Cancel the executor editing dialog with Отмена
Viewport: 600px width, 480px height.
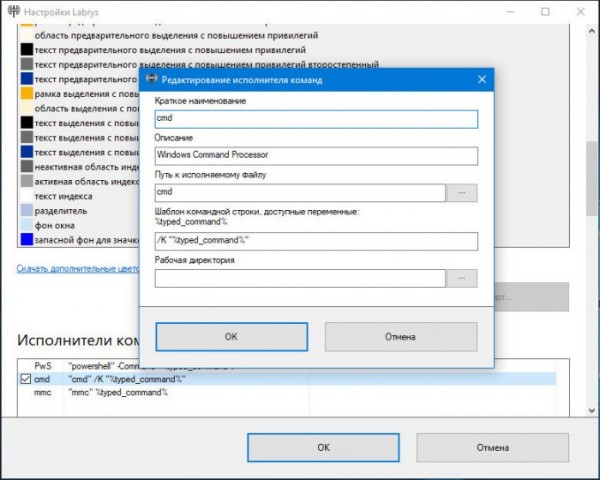[x=401, y=337]
